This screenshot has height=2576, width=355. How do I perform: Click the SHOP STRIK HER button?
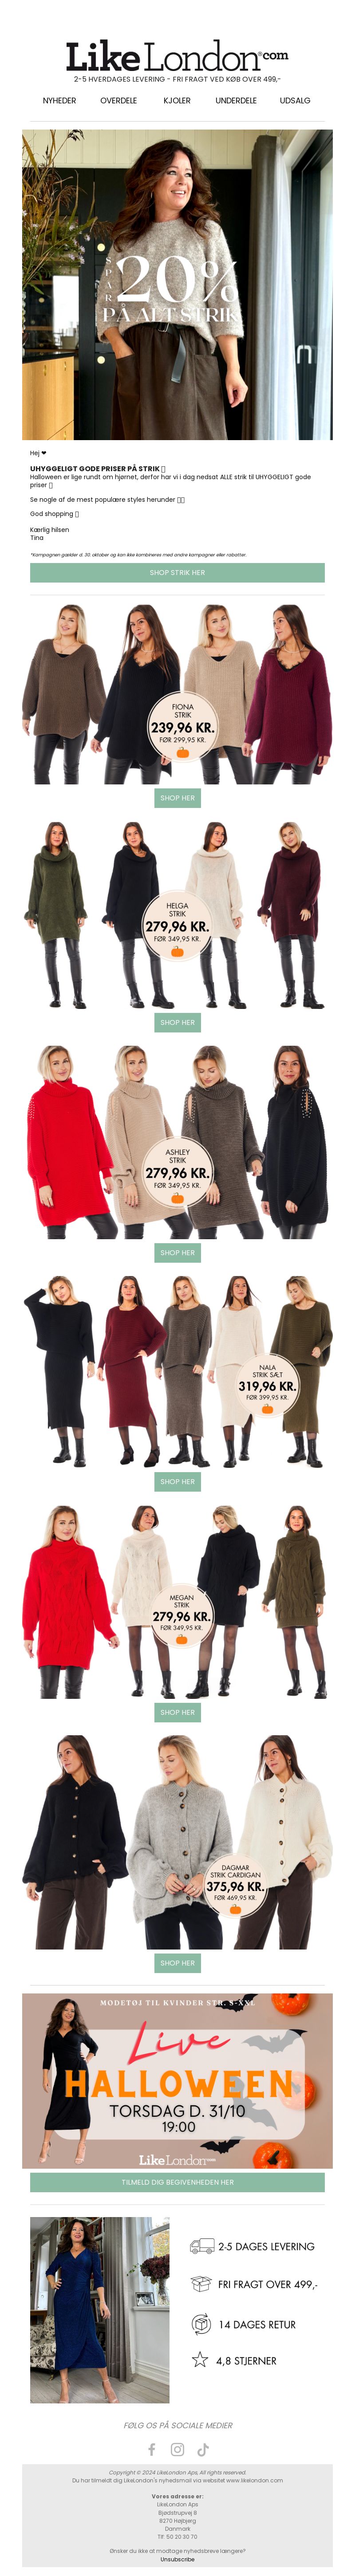point(177,573)
